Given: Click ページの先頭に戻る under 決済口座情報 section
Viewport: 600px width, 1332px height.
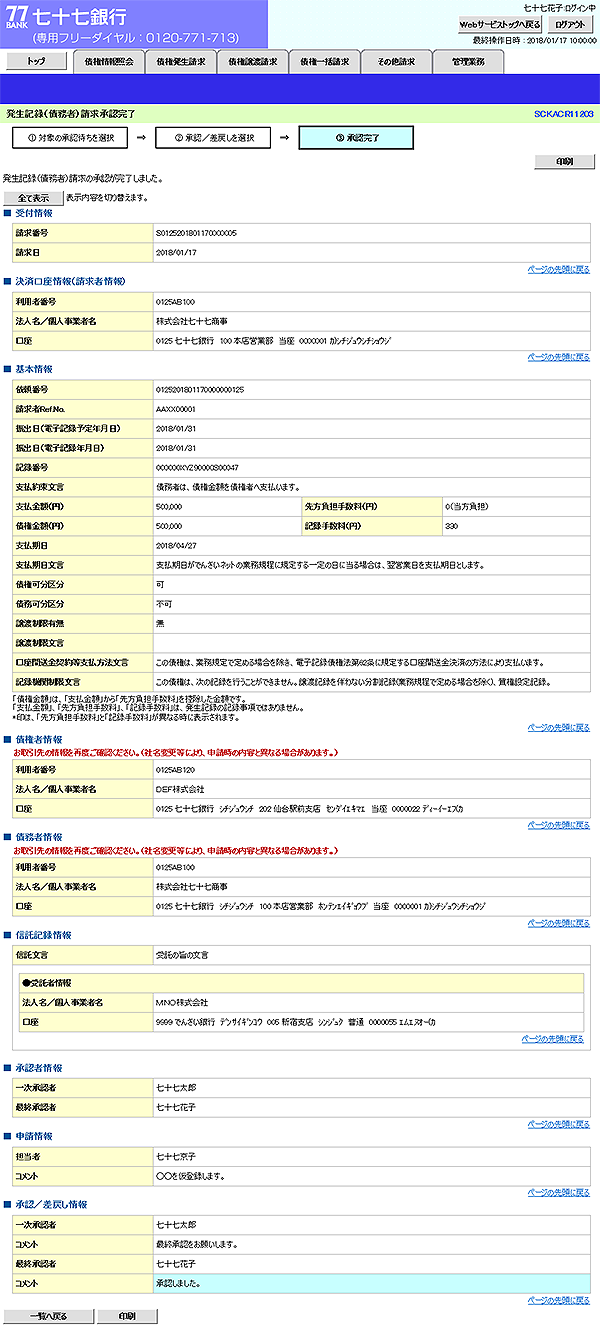Looking at the screenshot, I should (558, 357).
